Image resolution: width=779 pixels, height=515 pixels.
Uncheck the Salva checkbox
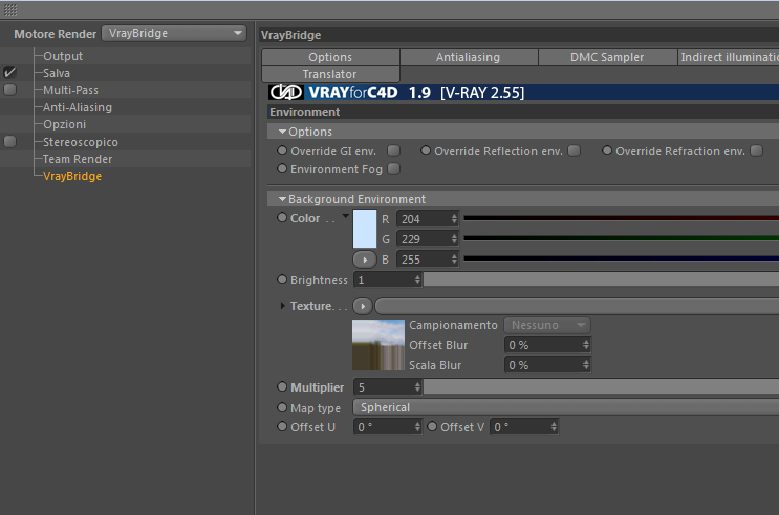point(10,73)
